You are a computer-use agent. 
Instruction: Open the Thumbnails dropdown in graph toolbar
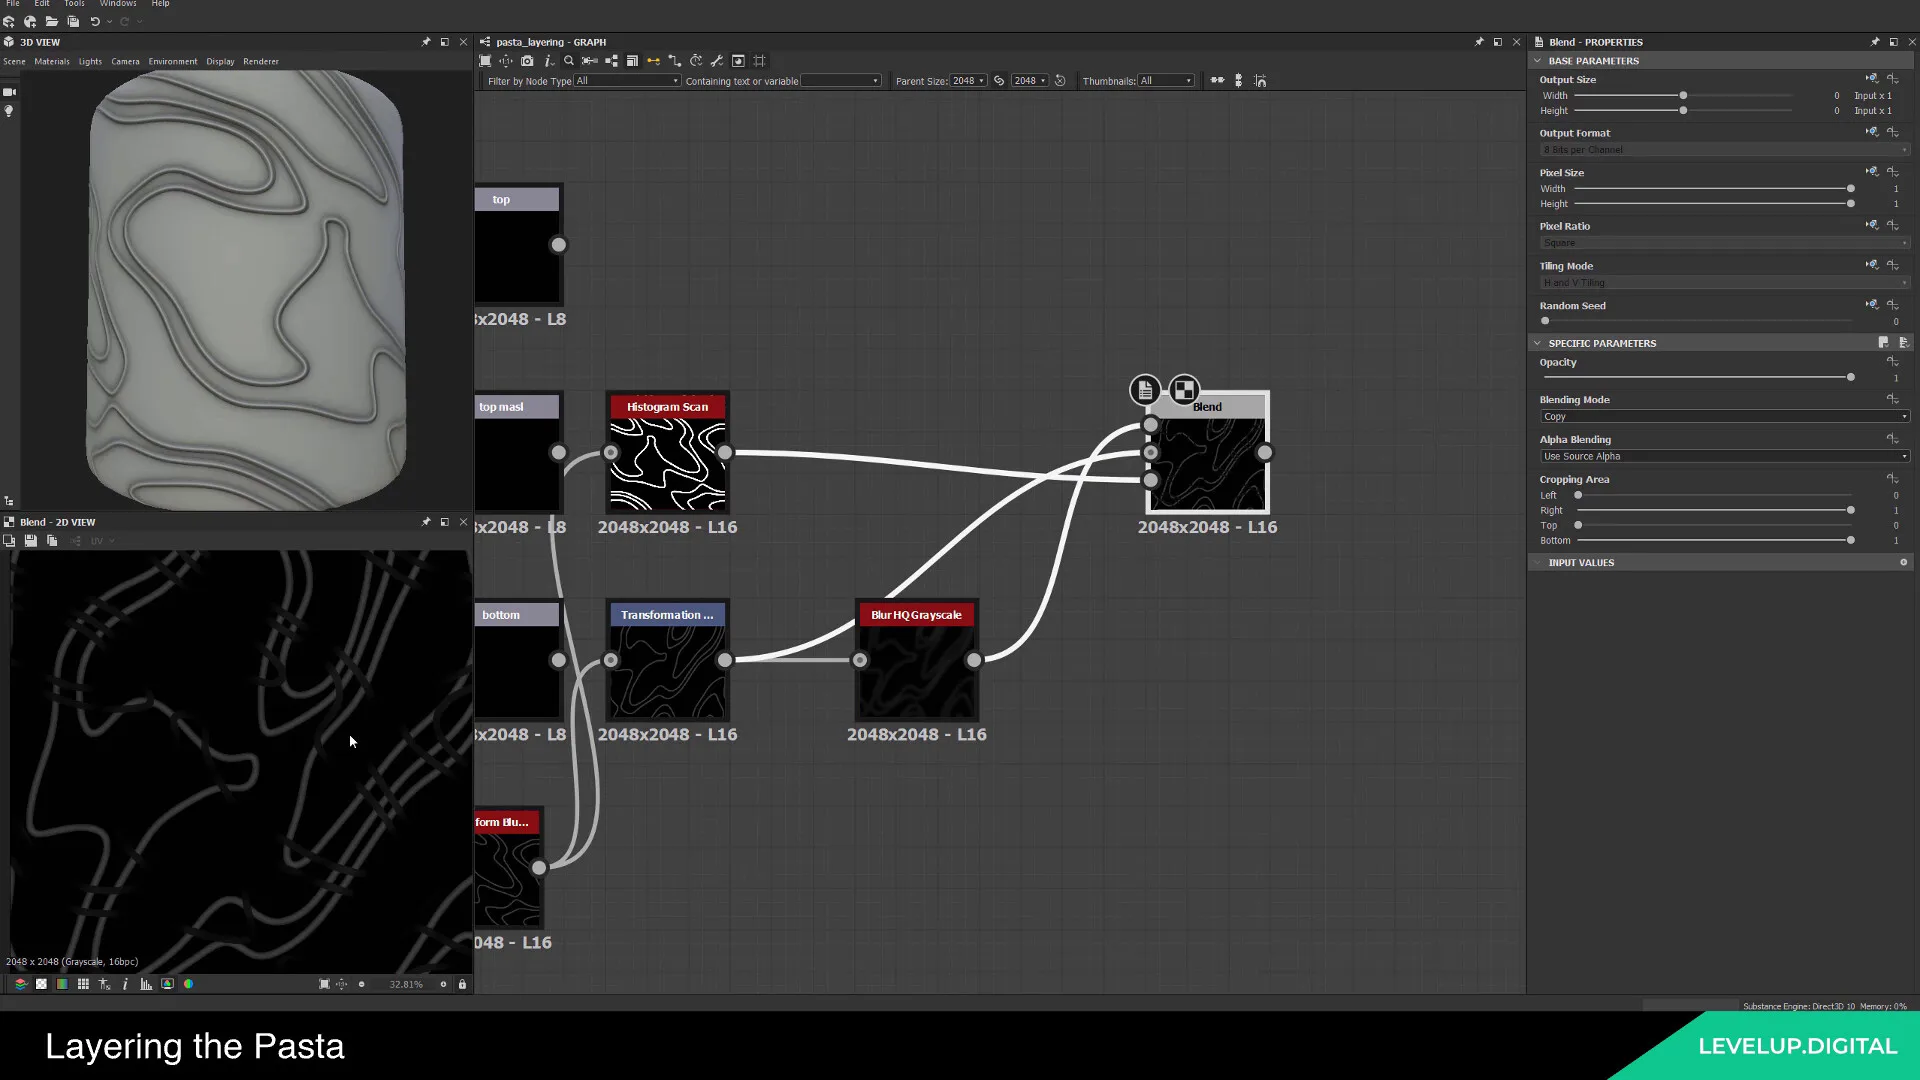(x=1166, y=80)
